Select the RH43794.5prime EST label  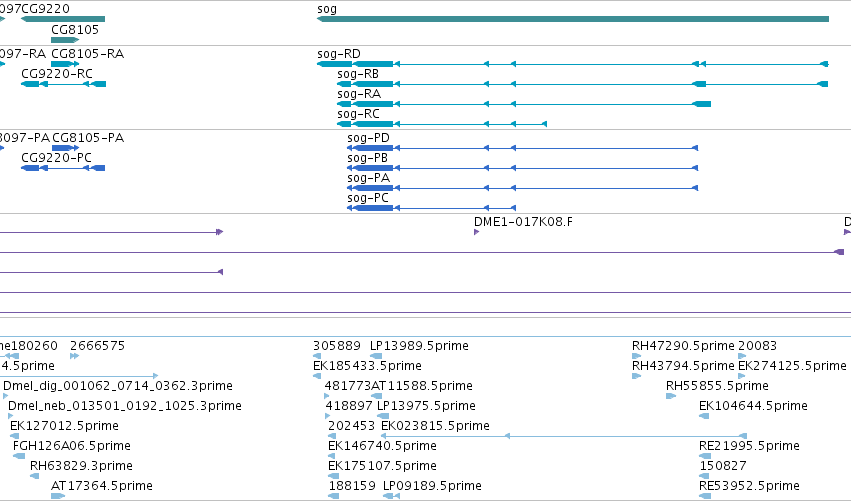pos(683,366)
